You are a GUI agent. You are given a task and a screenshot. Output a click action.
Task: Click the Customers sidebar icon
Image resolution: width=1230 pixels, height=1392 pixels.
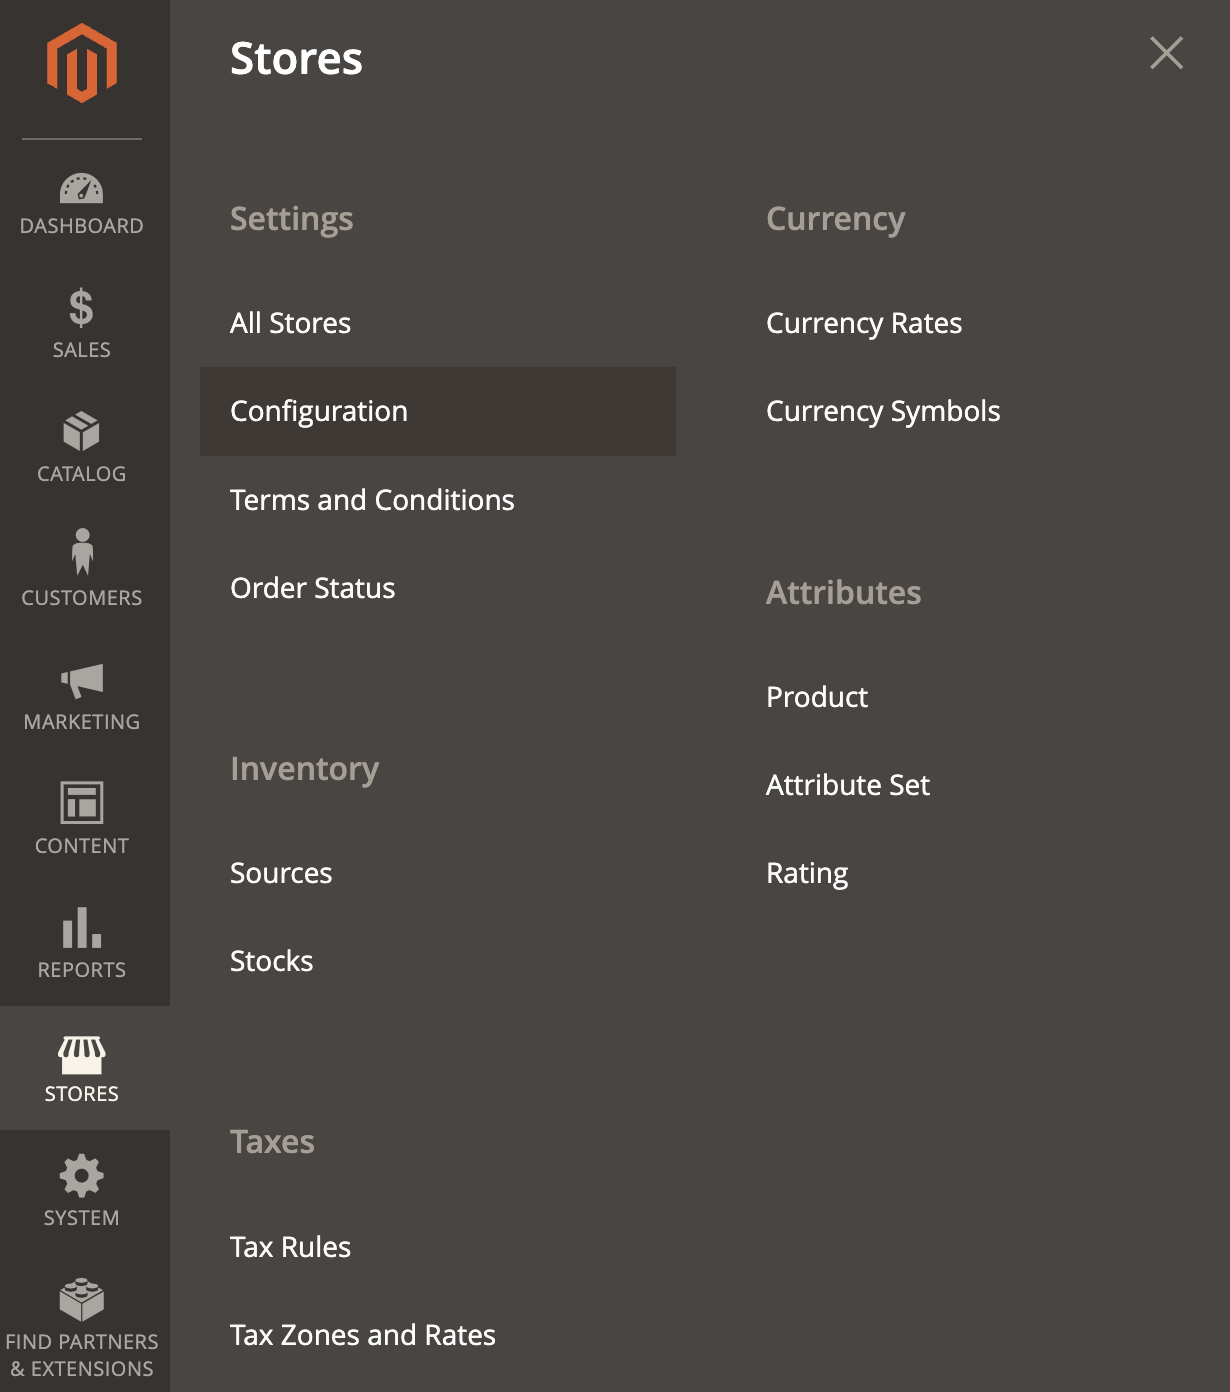[82, 570]
